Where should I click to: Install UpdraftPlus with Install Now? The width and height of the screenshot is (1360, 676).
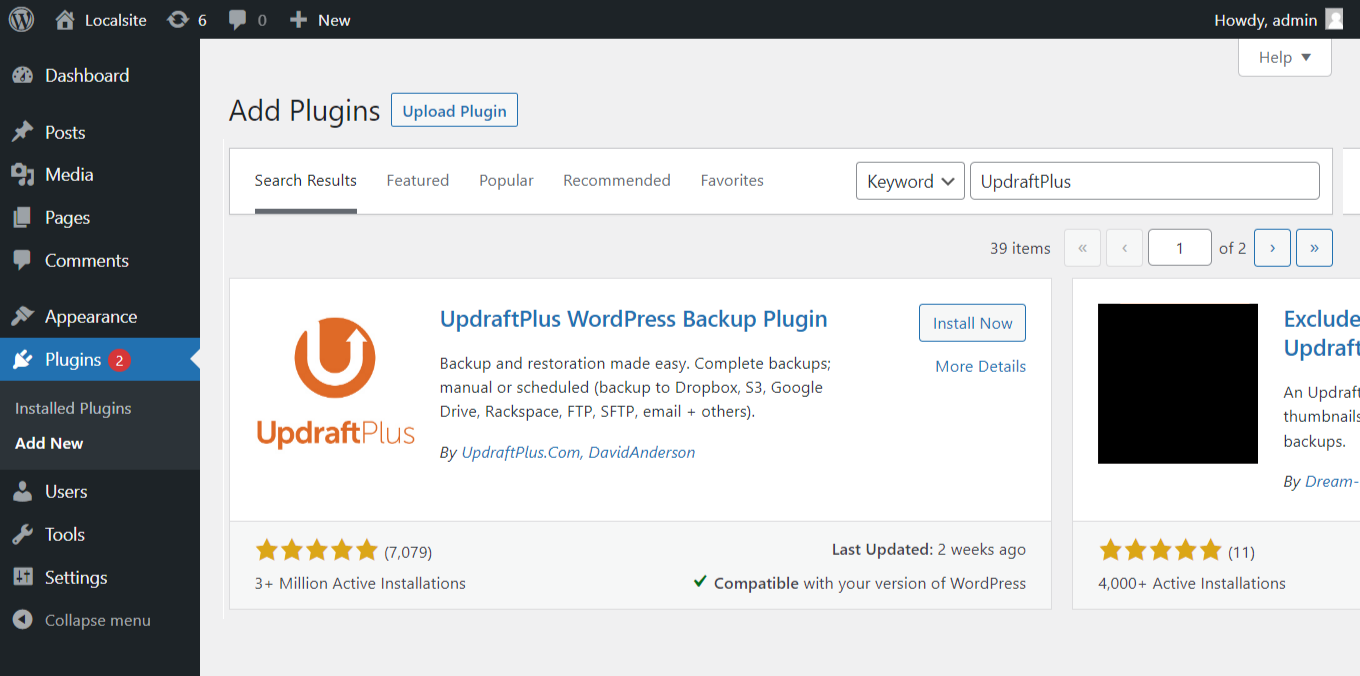(972, 323)
